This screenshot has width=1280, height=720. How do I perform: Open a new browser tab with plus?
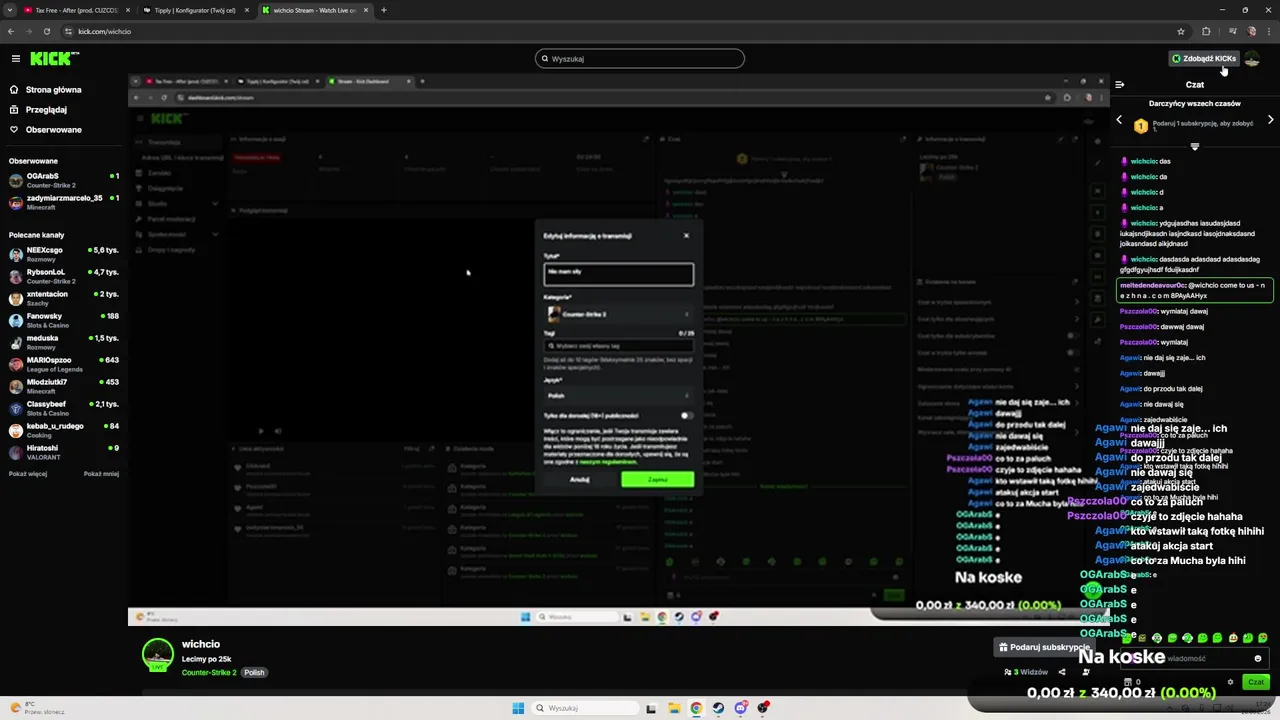[x=384, y=10]
